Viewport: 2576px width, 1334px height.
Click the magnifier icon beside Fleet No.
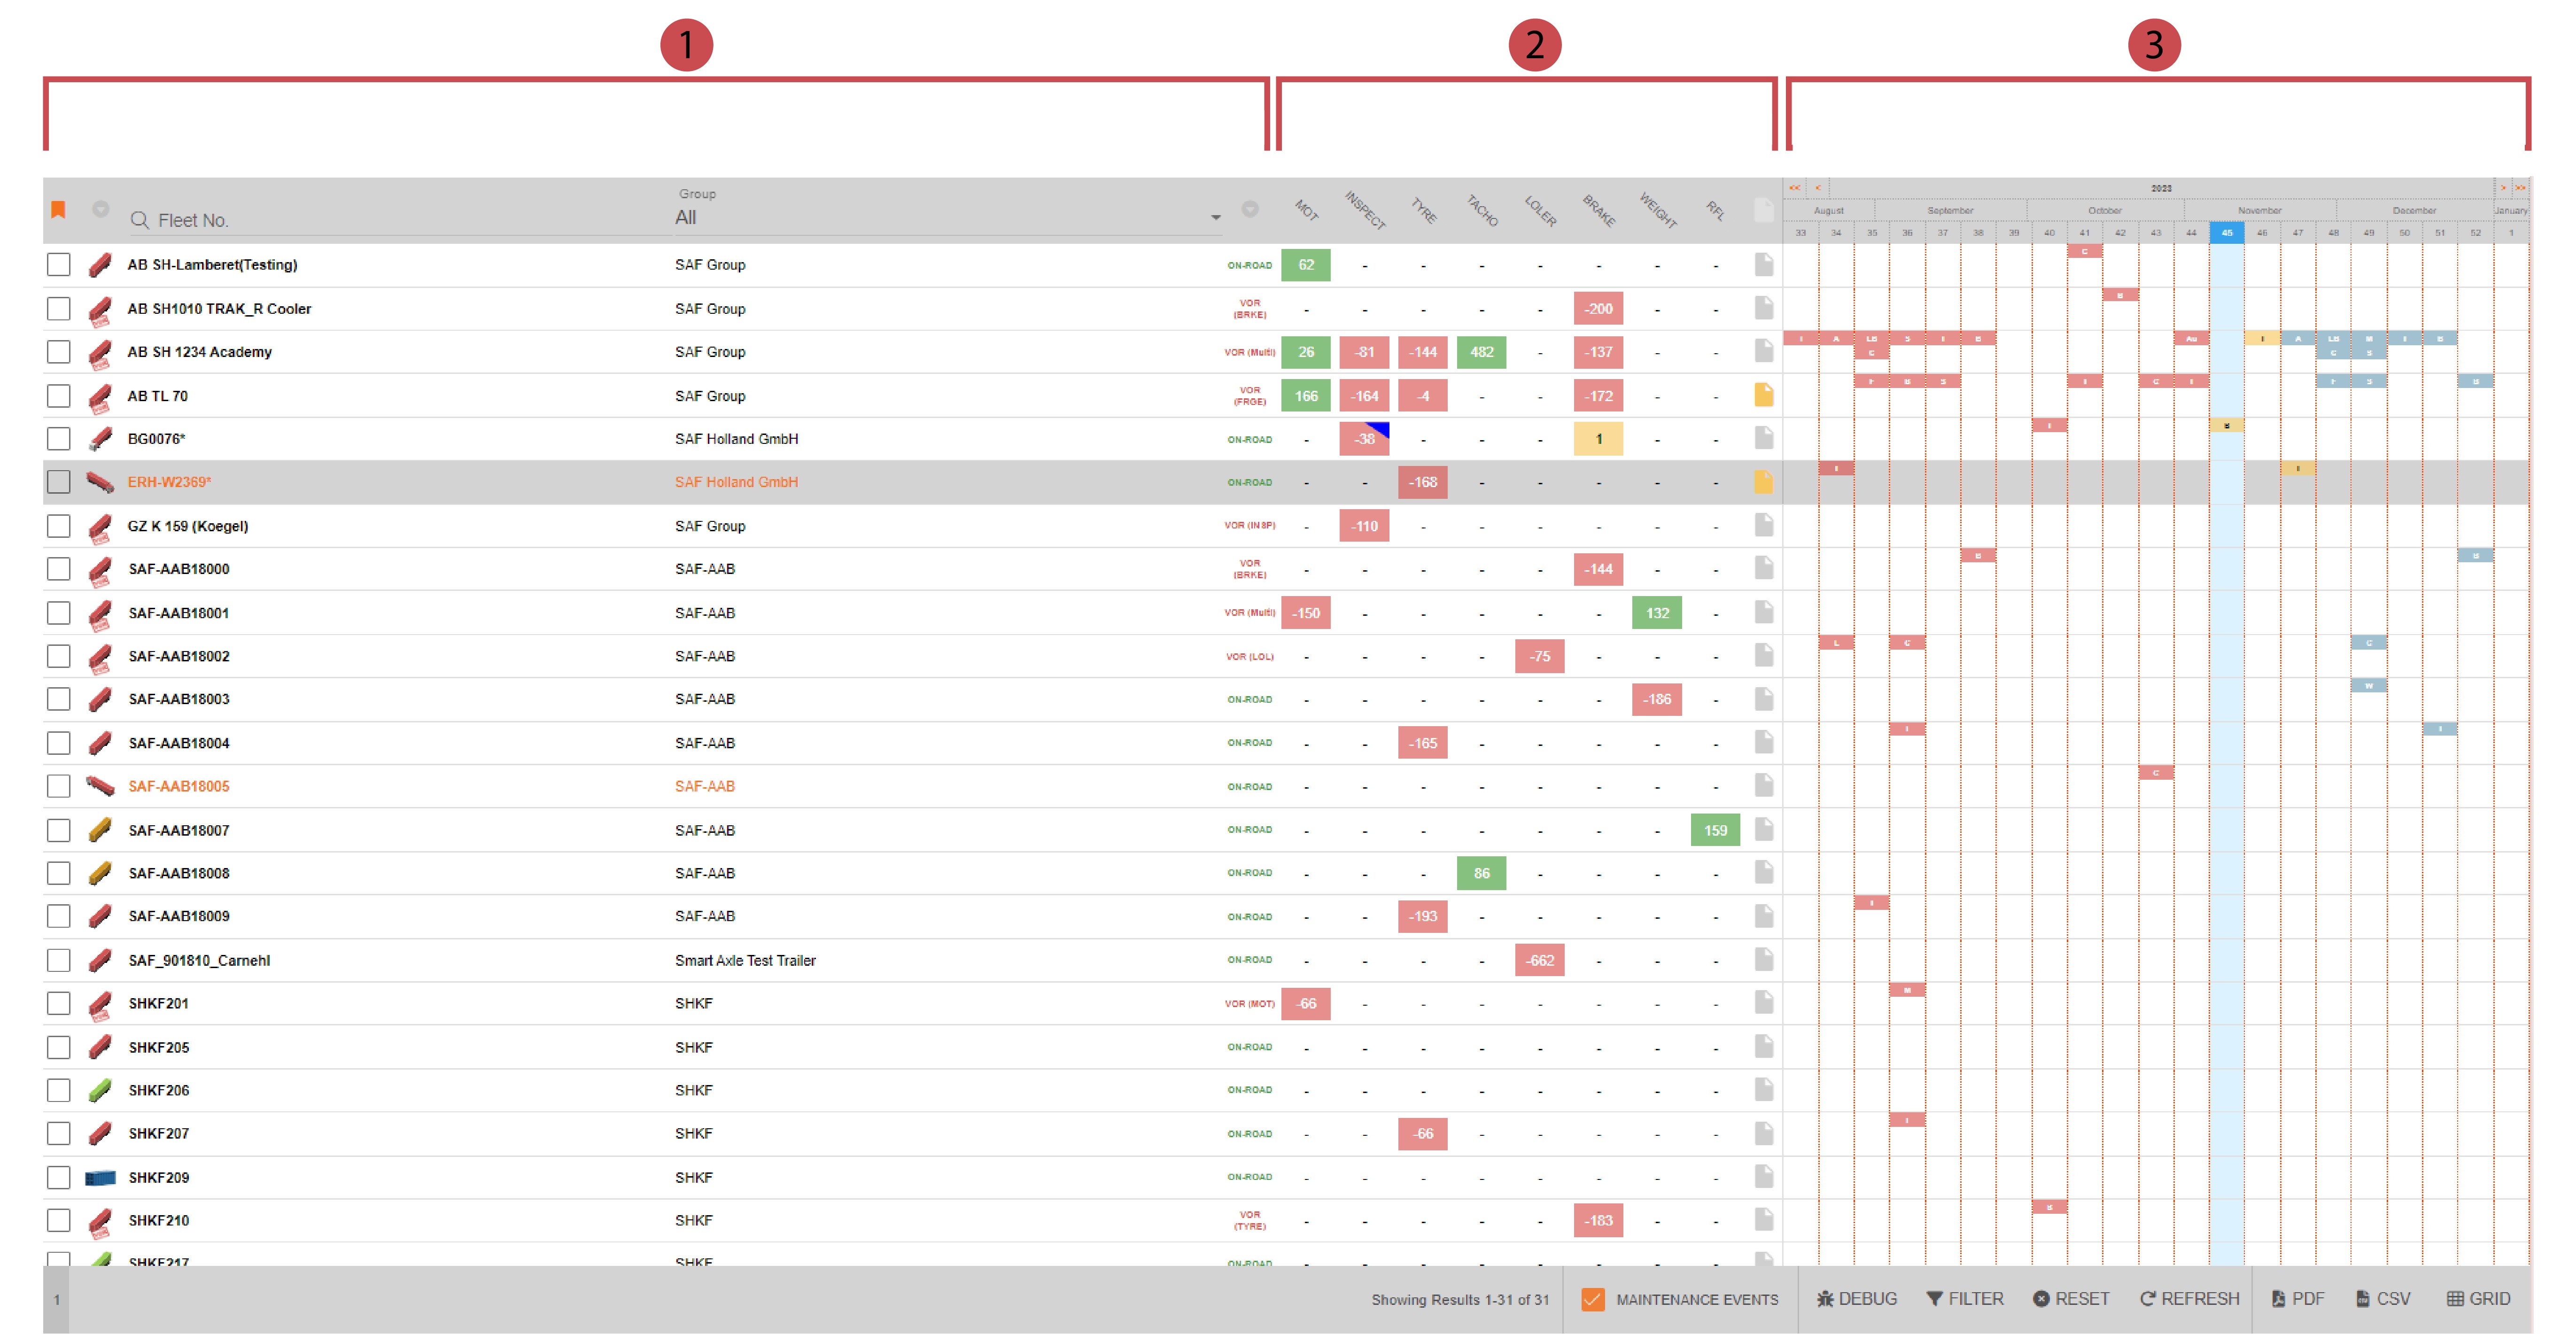140,220
